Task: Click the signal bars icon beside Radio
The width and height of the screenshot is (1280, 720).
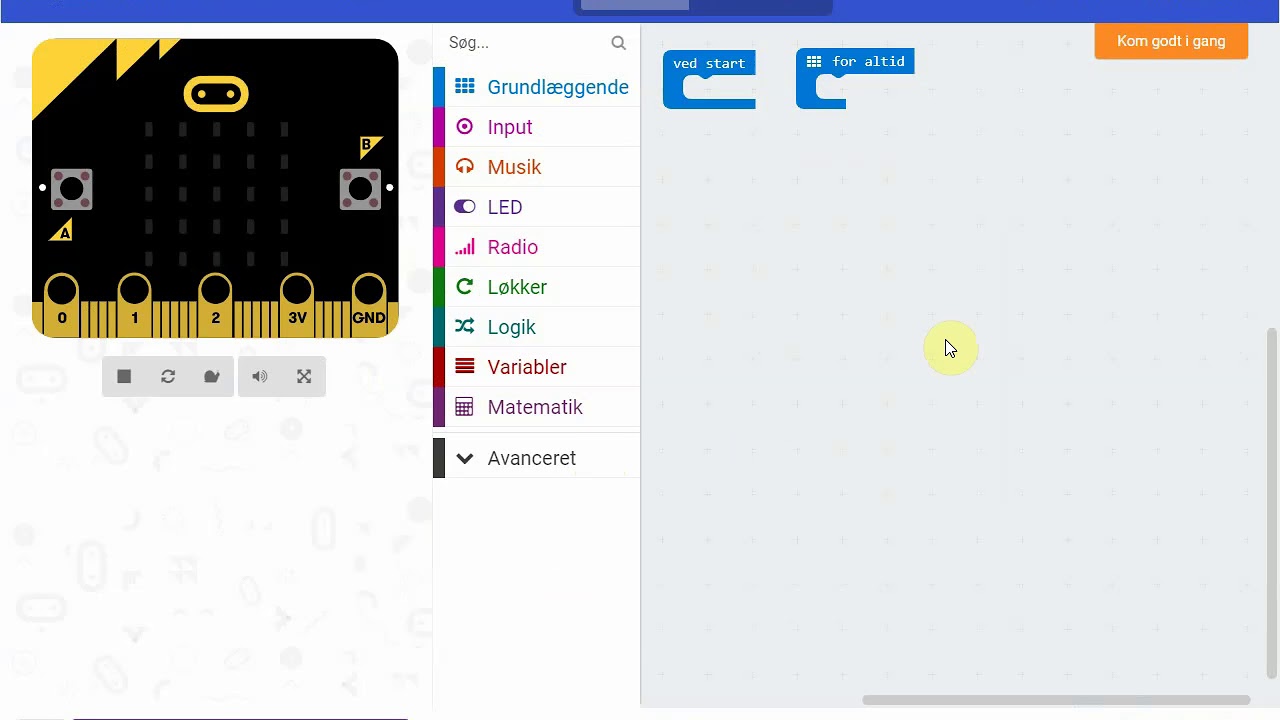Action: click(464, 246)
